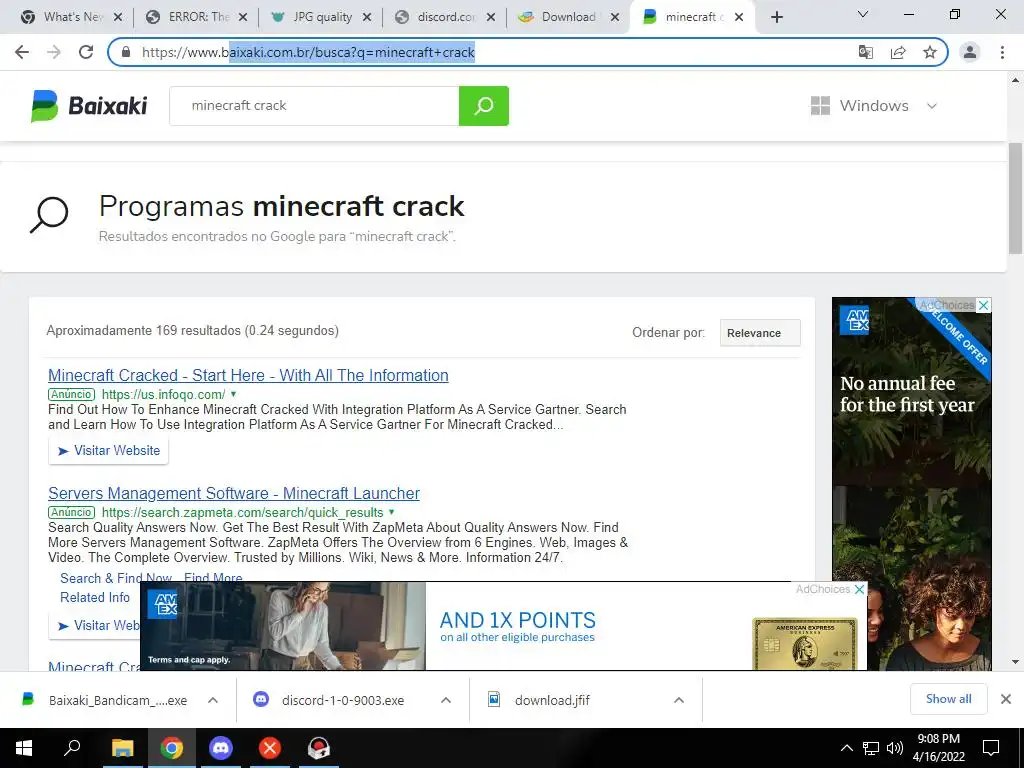Expand the us.infoqo.com ad arrow
Image resolution: width=1024 pixels, height=768 pixels.
[x=233, y=394]
